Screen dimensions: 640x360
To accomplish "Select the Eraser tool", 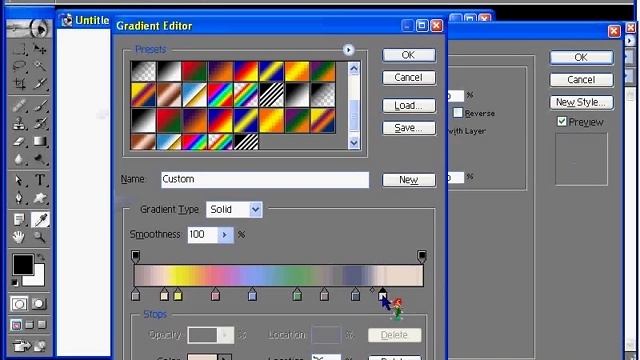I will [x=19, y=141].
